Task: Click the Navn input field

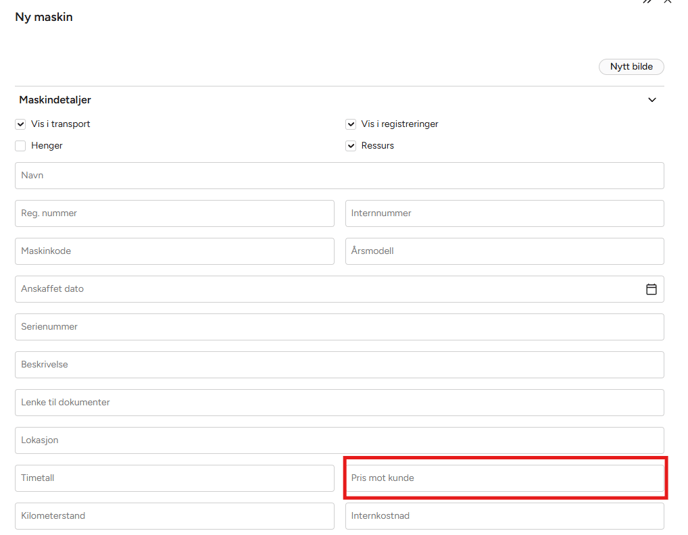Action: click(x=339, y=176)
